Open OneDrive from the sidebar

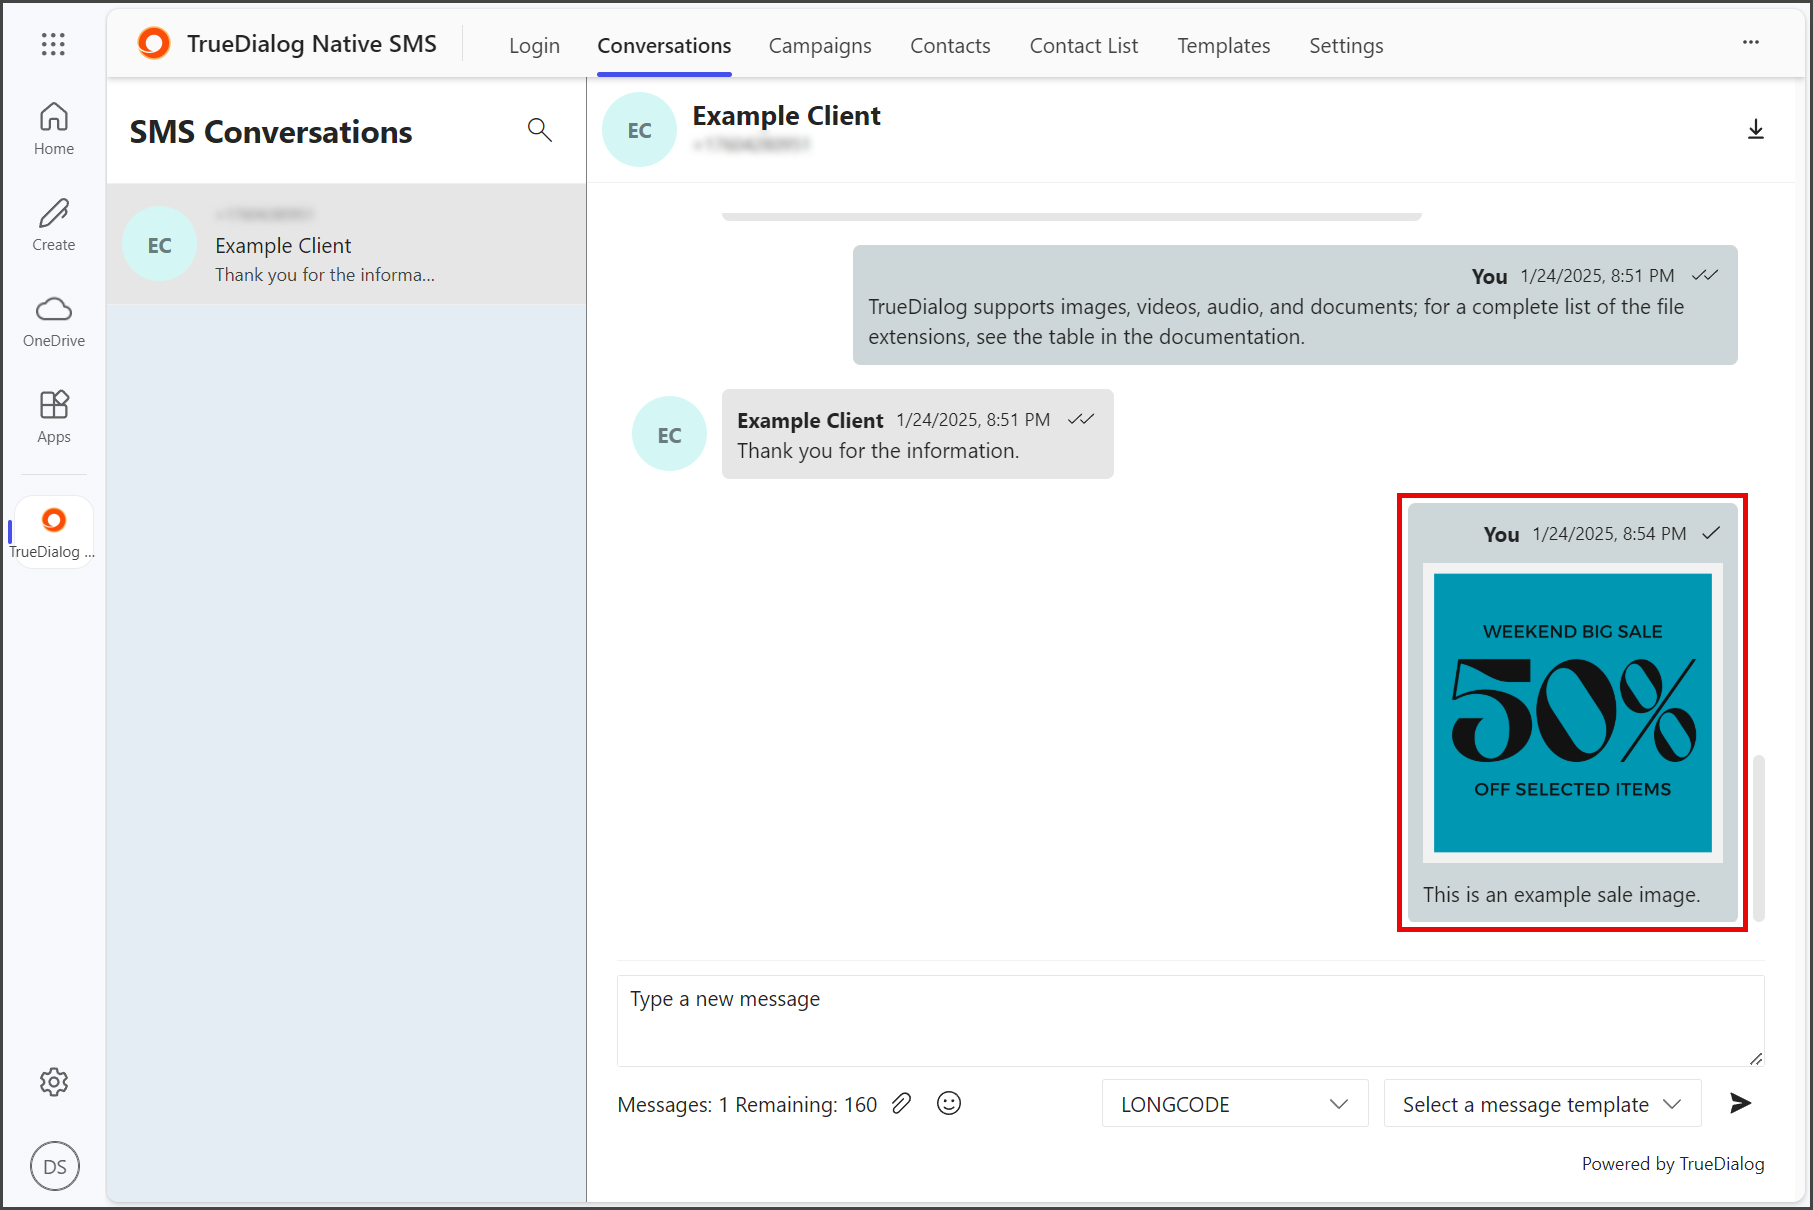pos(54,321)
